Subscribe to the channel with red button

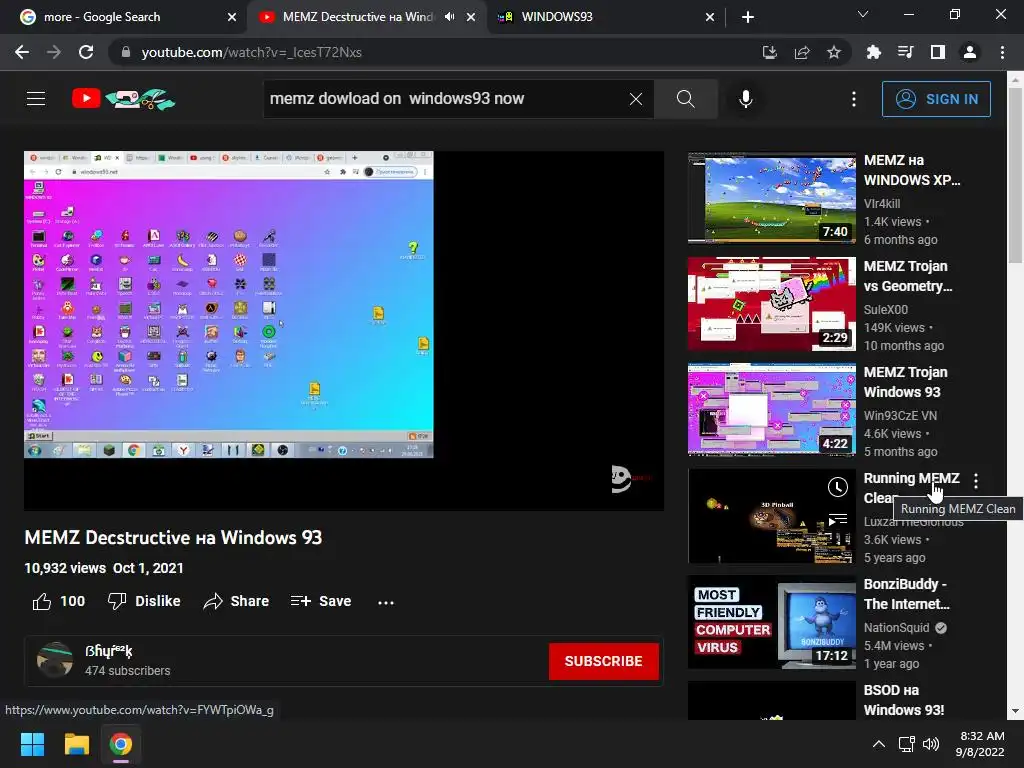[x=603, y=661]
